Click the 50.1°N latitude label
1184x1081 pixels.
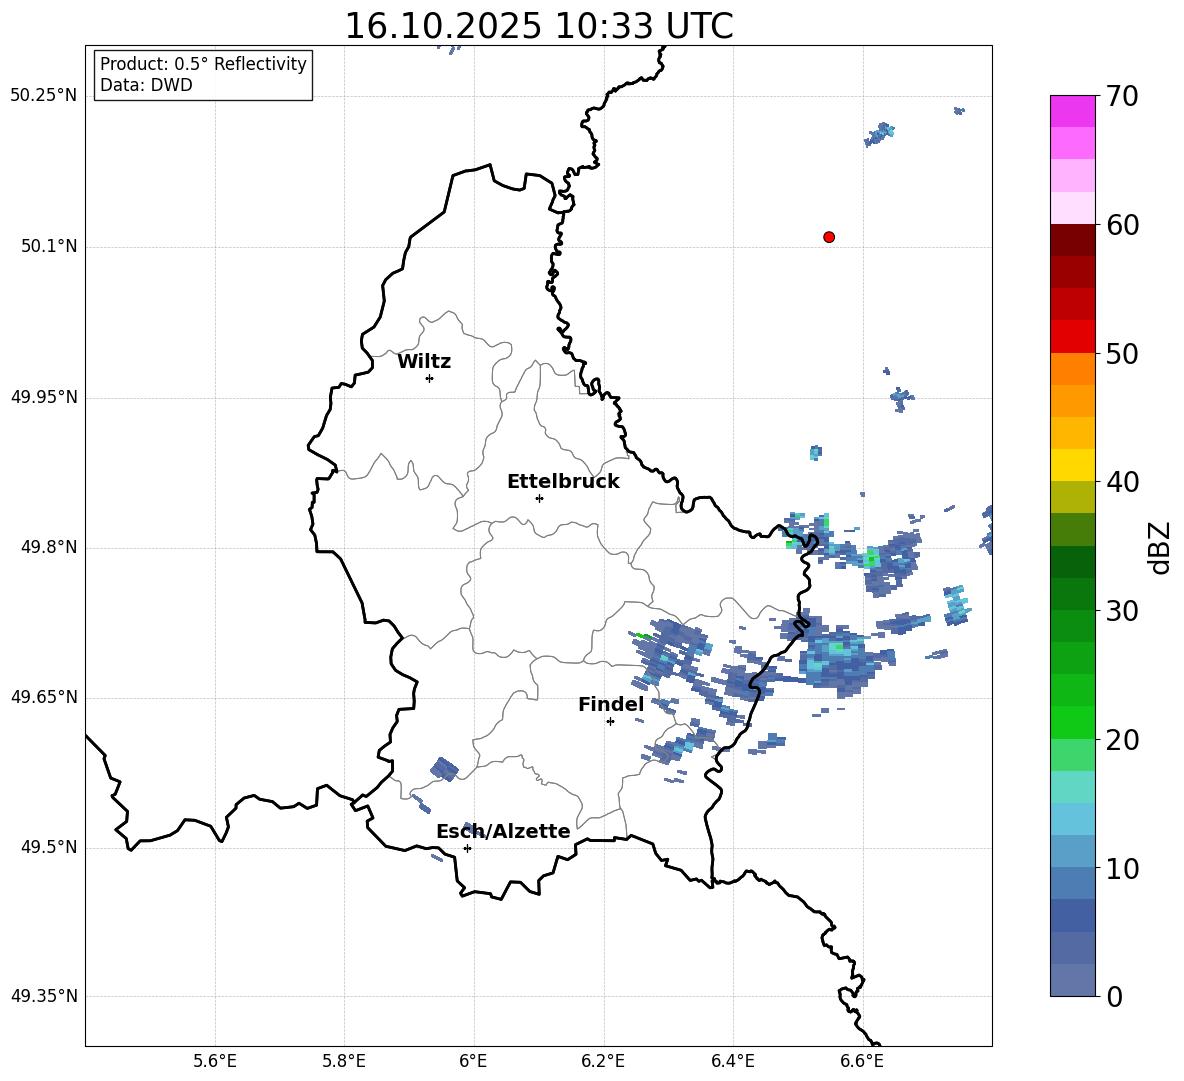point(49,246)
